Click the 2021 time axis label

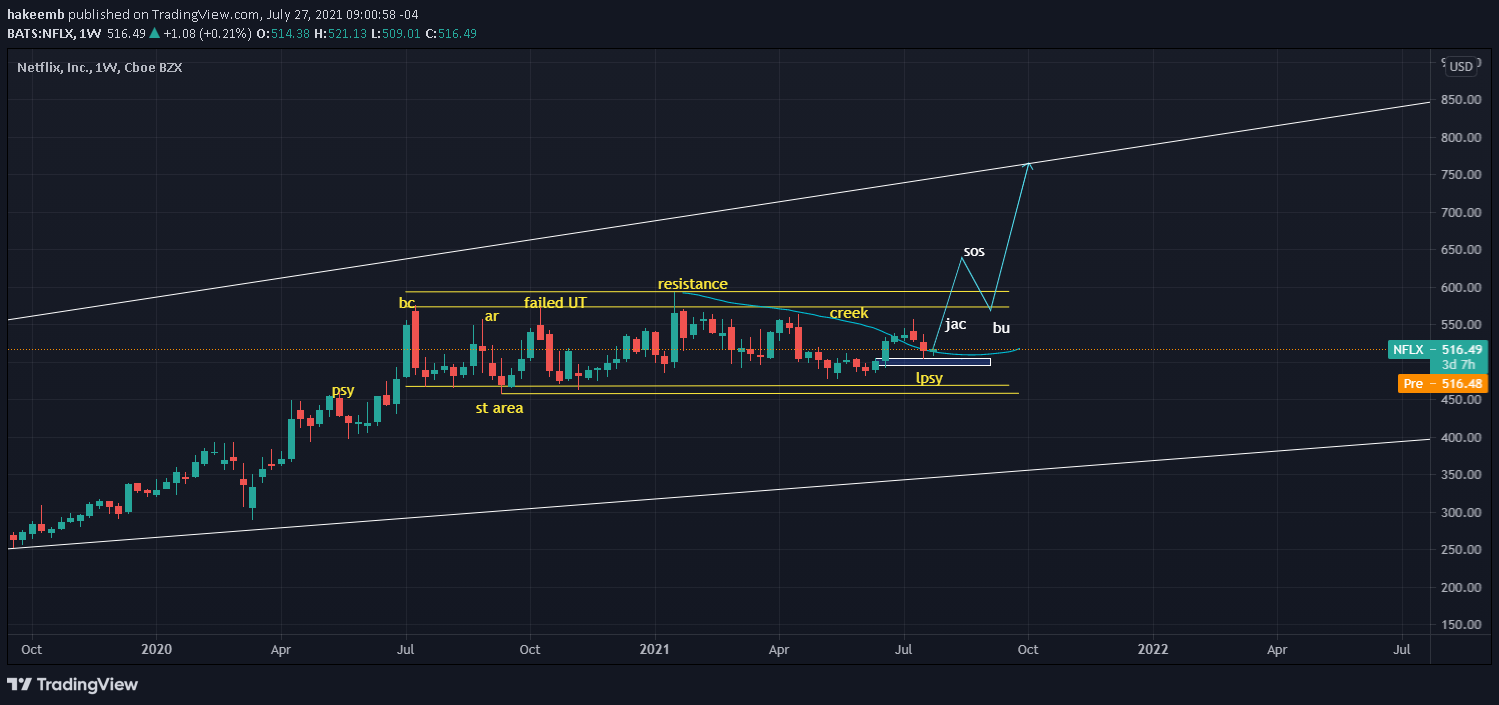[x=655, y=649]
